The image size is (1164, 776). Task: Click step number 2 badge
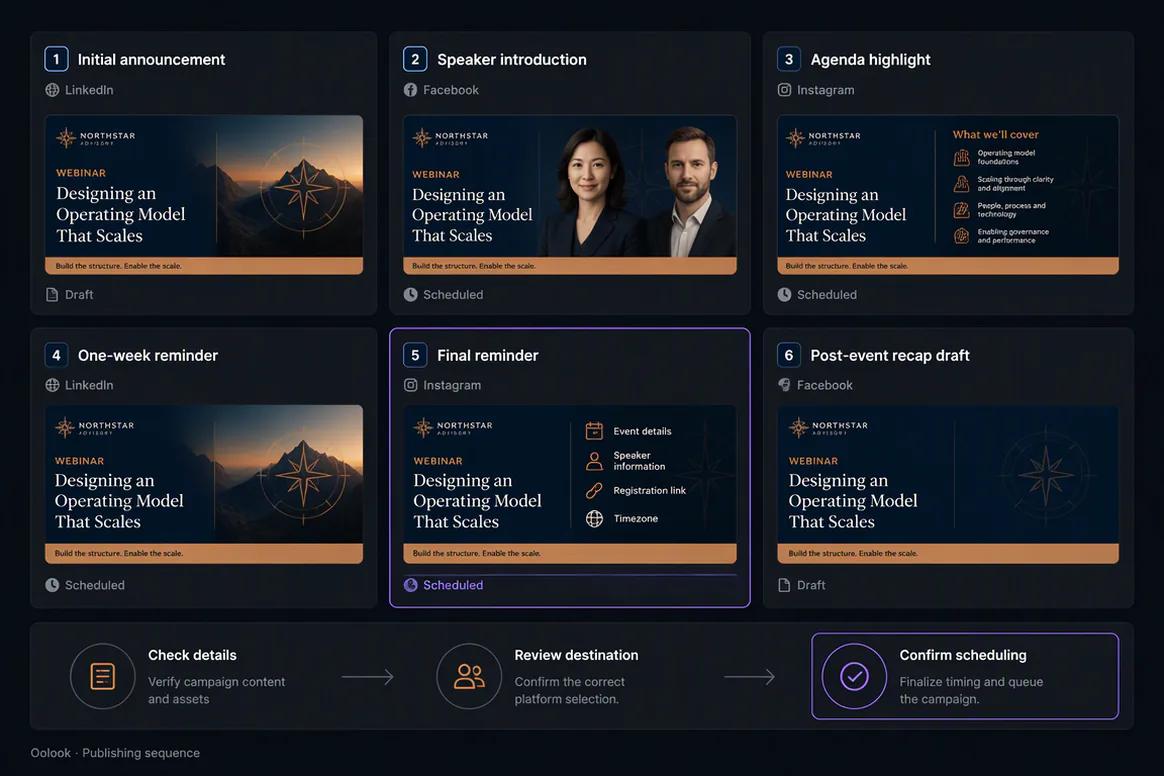click(415, 59)
